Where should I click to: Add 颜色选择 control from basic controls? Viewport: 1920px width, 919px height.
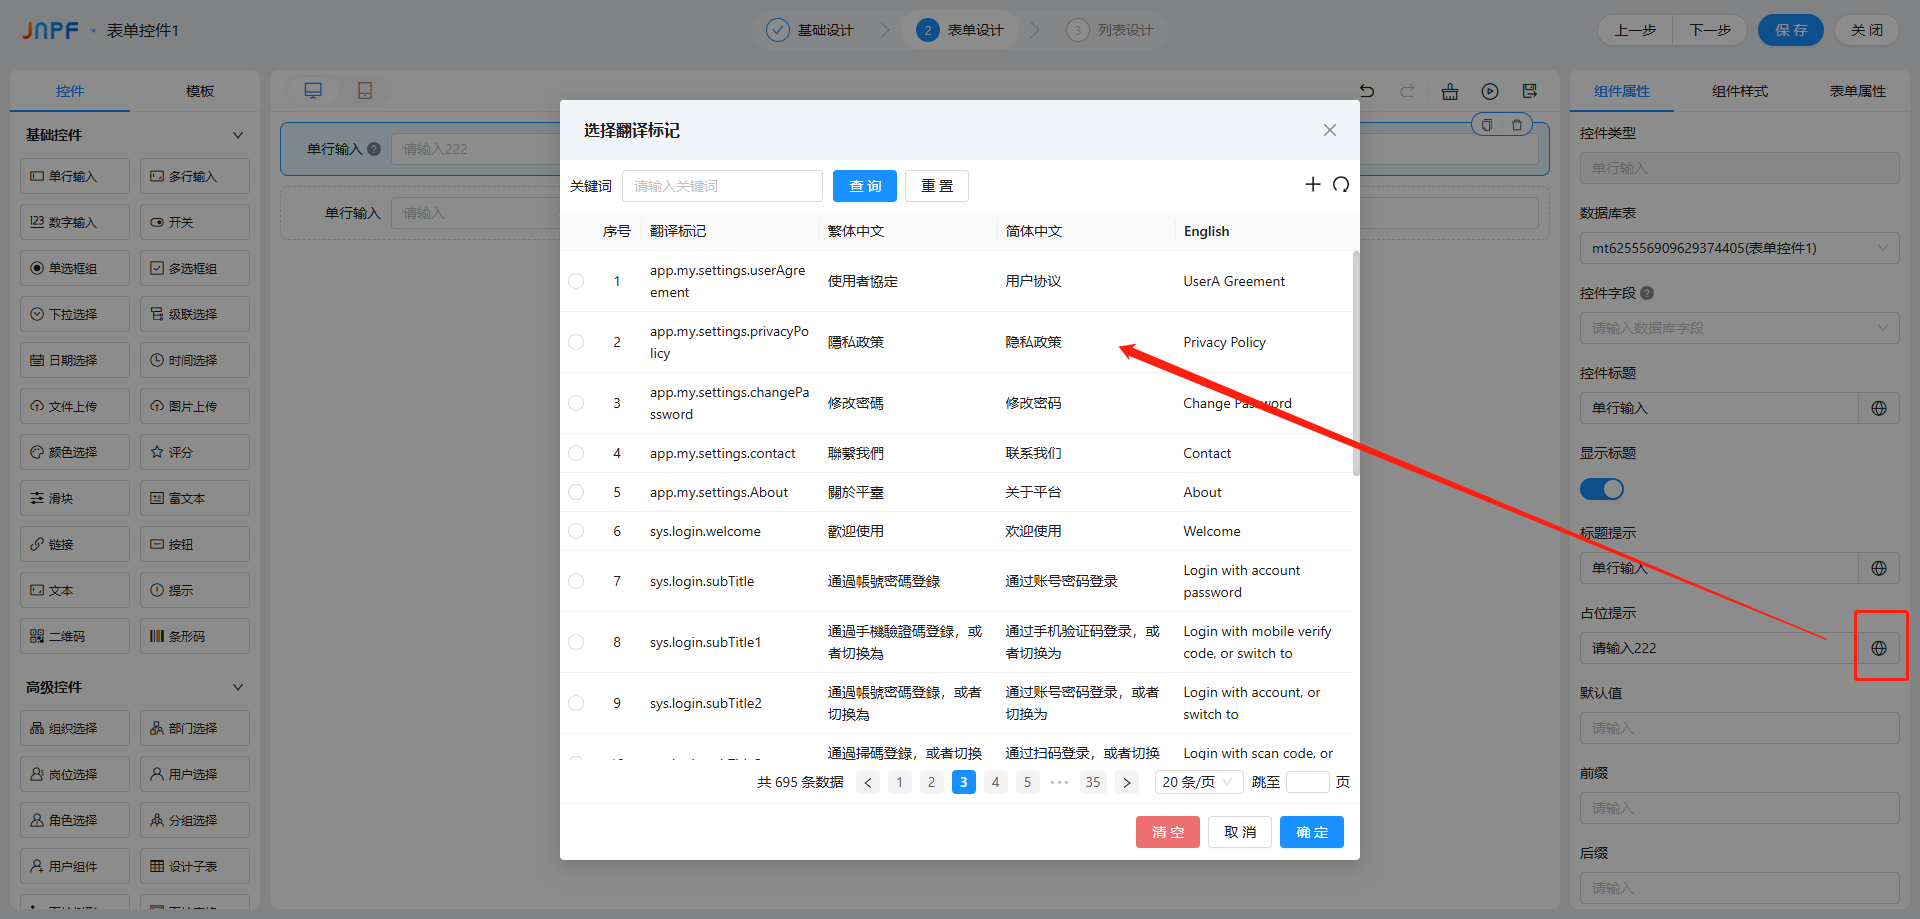75,452
